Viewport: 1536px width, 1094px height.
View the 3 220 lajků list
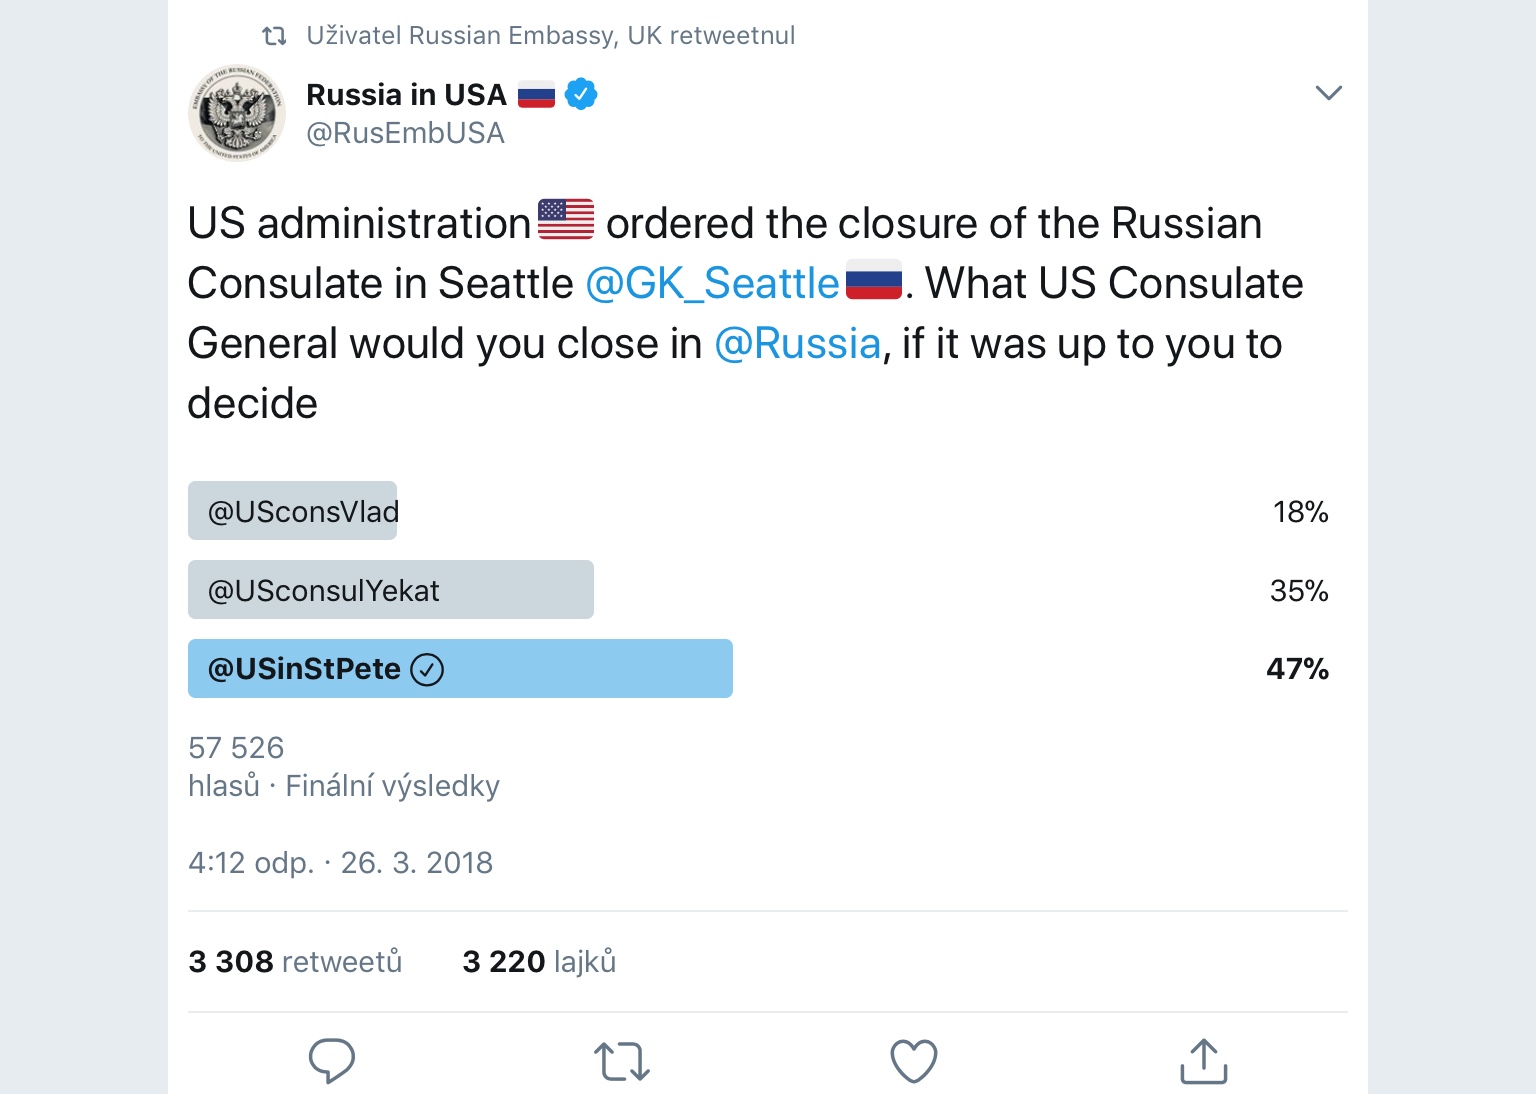pos(539,961)
